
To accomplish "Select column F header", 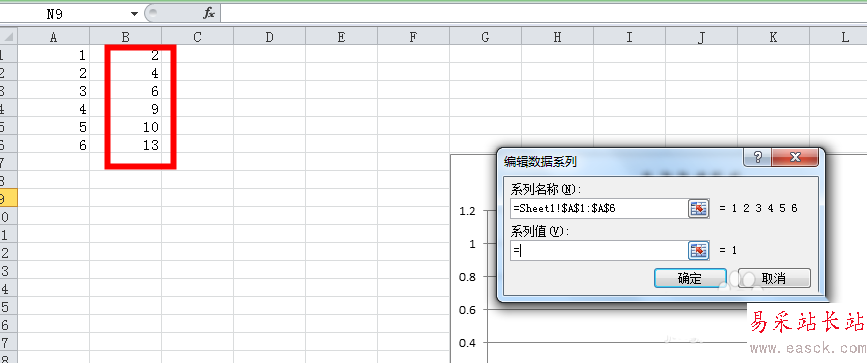I will click(x=413, y=37).
